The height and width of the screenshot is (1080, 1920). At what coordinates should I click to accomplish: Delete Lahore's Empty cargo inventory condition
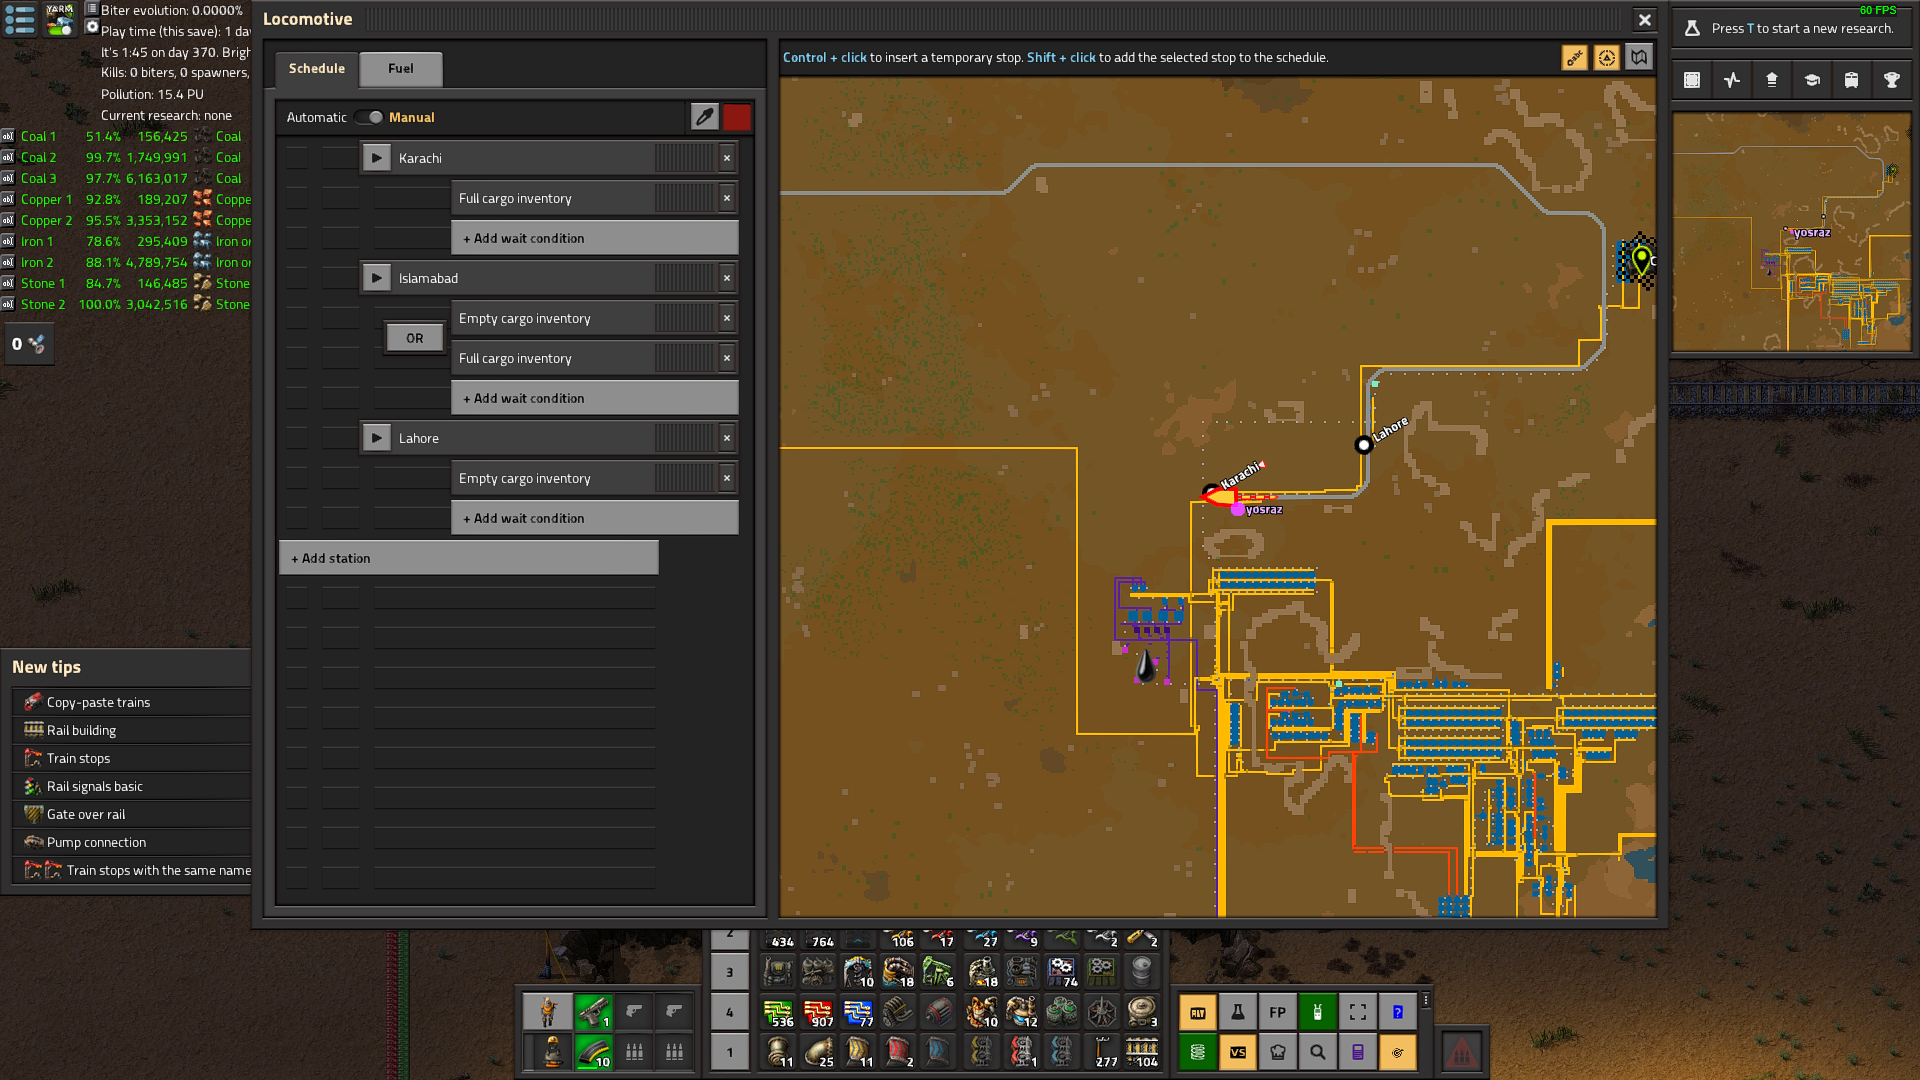click(727, 478)
